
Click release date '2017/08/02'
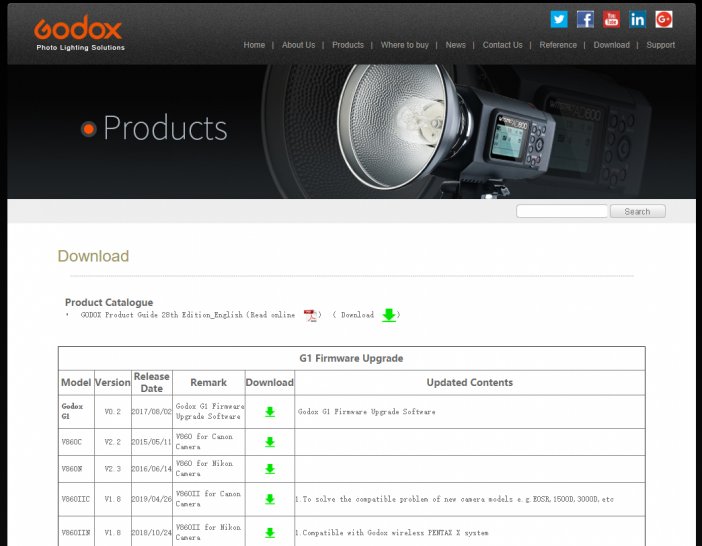[151, 411]
